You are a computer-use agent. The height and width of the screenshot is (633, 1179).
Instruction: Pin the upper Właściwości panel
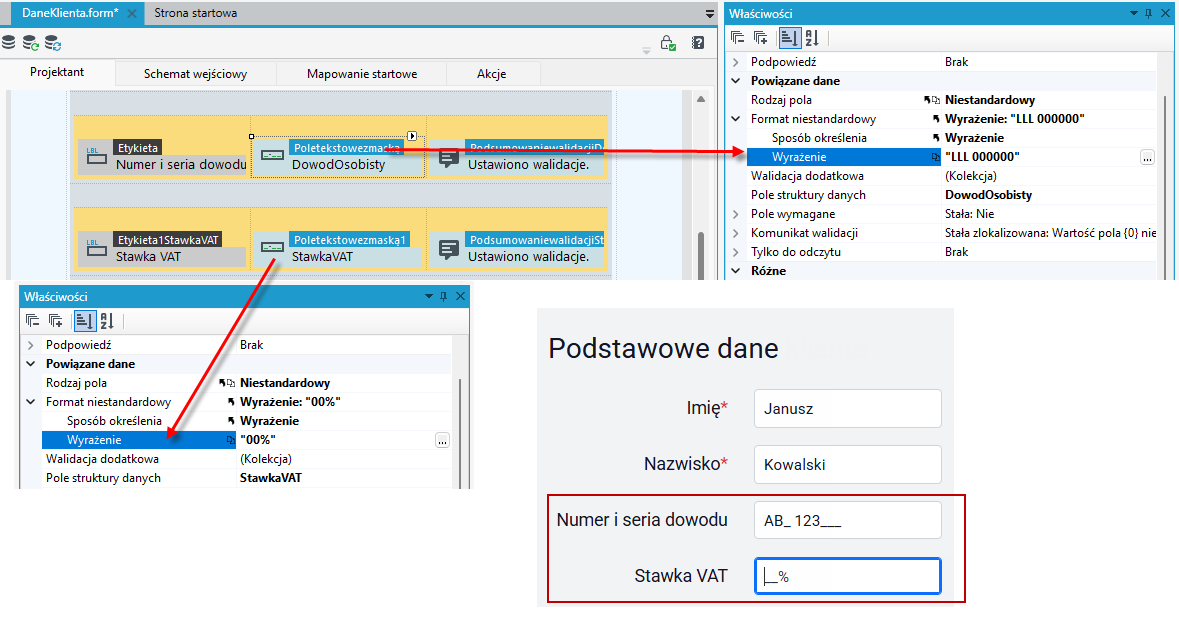coord(1148,14)
